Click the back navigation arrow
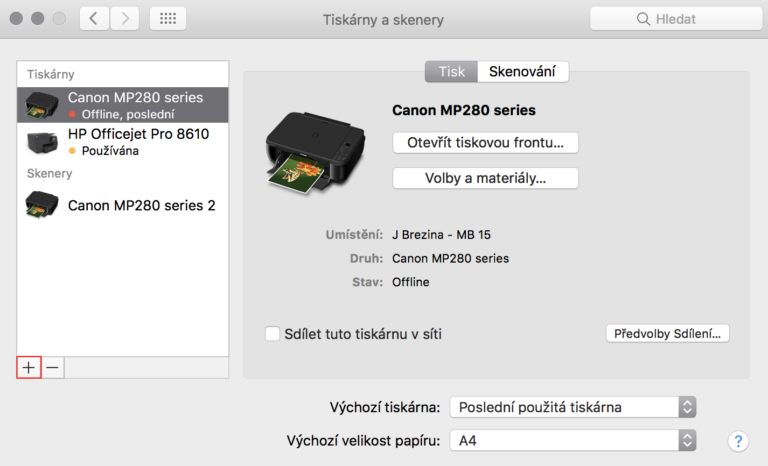Screen dimensions: 768x466 click(94, 19)
